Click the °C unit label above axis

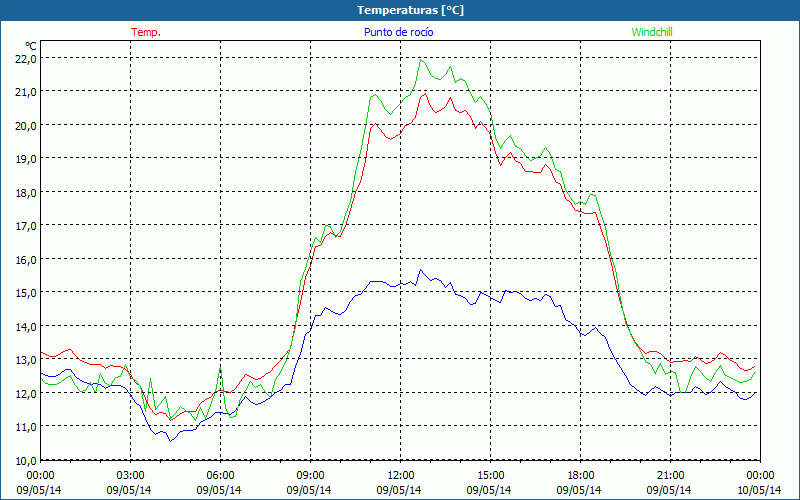tap(31, 46)
